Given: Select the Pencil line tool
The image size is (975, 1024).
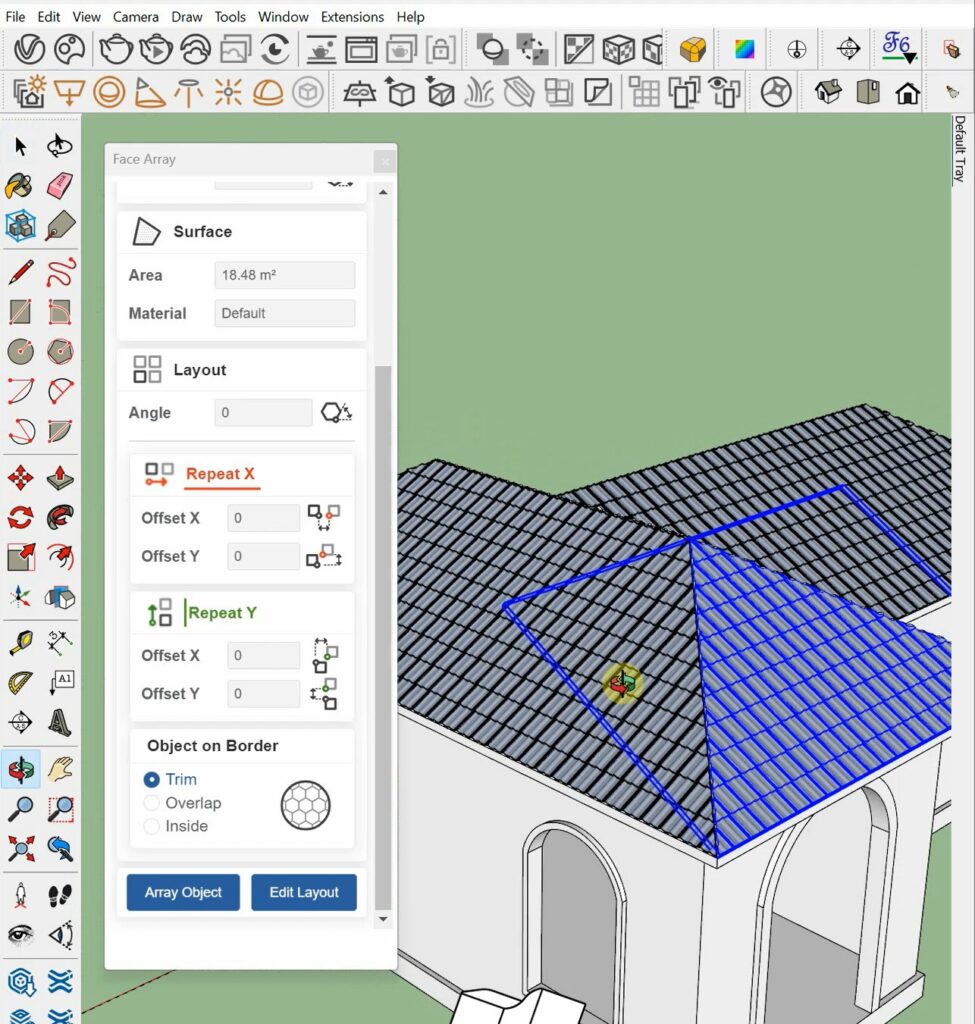Looking at the screenshot, I should pos(20,272).
